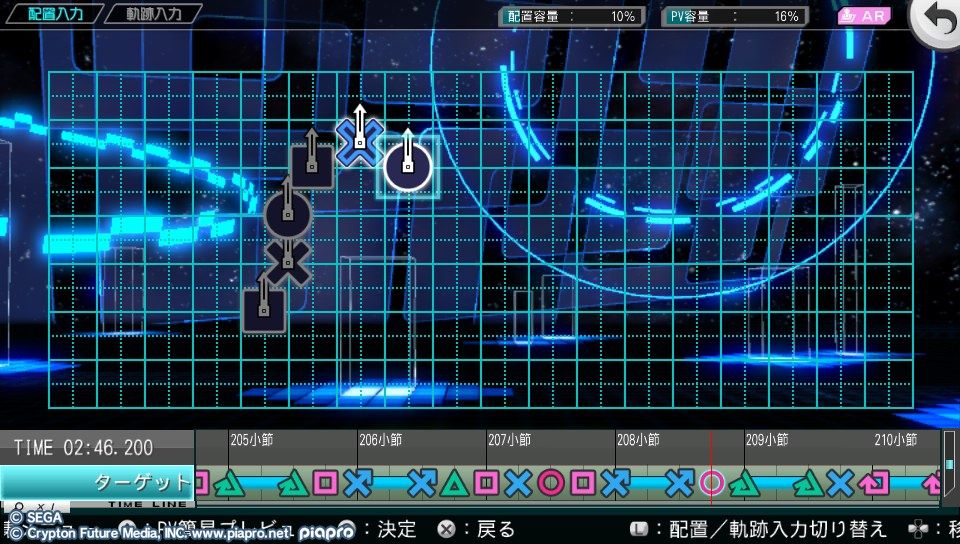Click the 配置容量 10% capacity indicator

pos(572,17)
